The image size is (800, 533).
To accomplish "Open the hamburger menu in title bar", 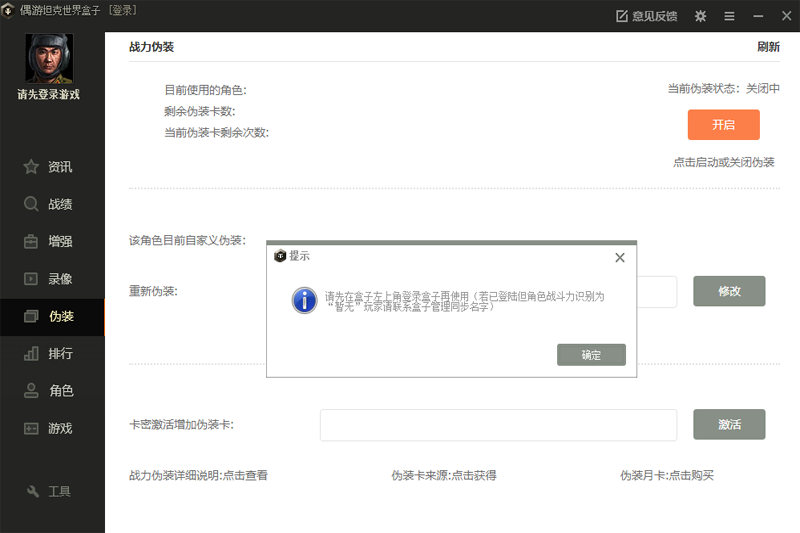I will click(729, 16).
